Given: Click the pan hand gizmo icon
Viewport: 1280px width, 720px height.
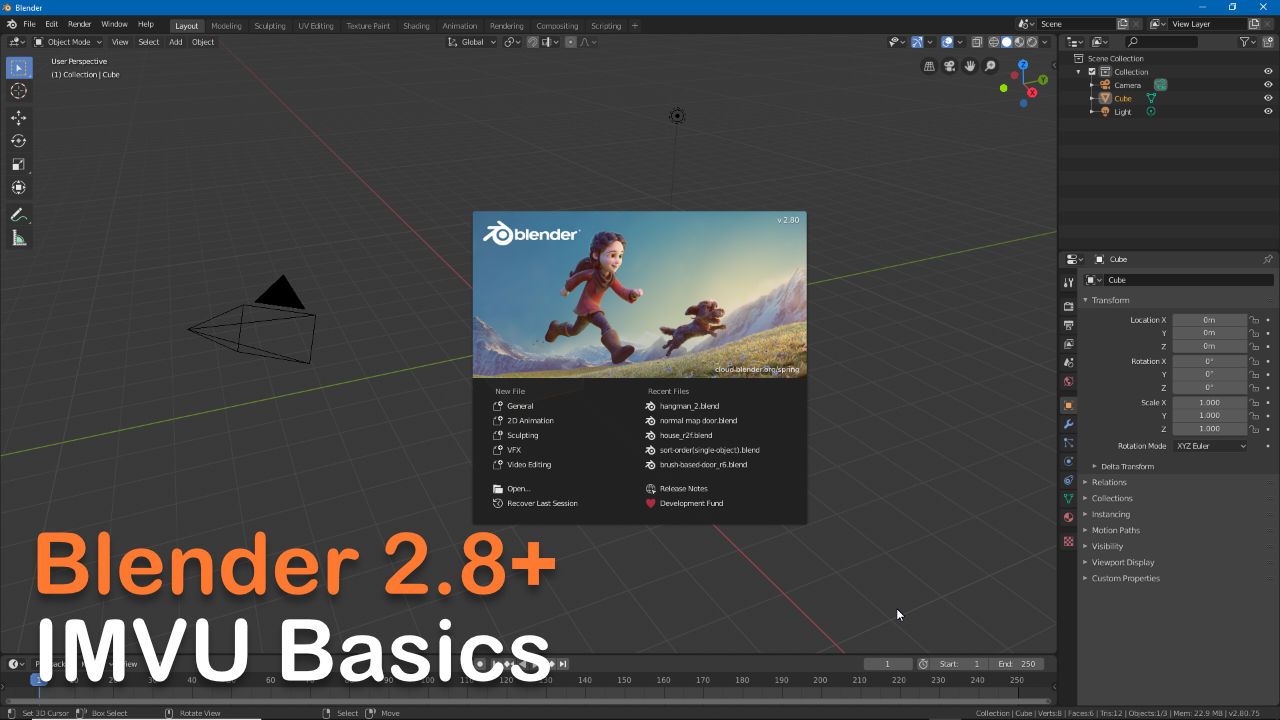Looking at the screenshot, I should point(970,66).
